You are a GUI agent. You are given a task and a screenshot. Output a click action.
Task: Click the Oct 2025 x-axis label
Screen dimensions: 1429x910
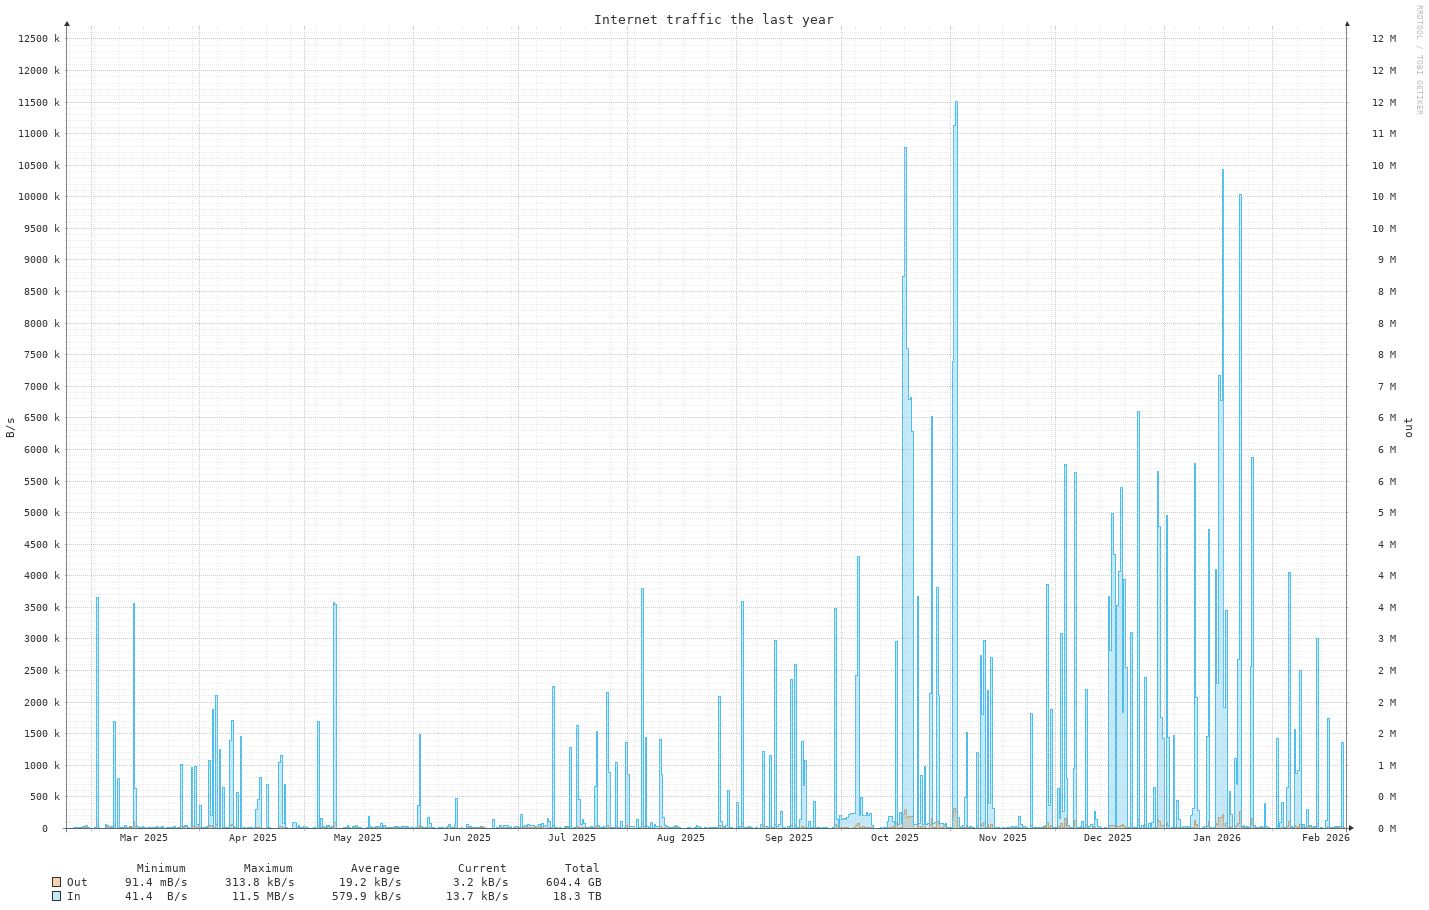pyautogui.click(x=894, y=838)
